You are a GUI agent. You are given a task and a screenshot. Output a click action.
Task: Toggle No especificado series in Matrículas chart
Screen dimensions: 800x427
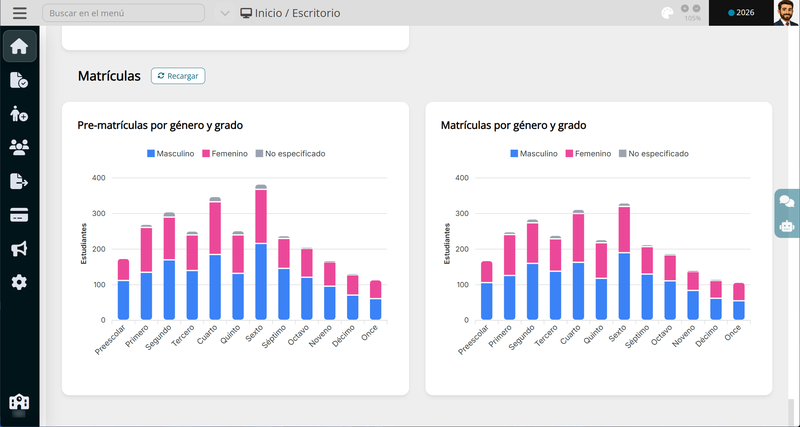[x=654, y=154]
